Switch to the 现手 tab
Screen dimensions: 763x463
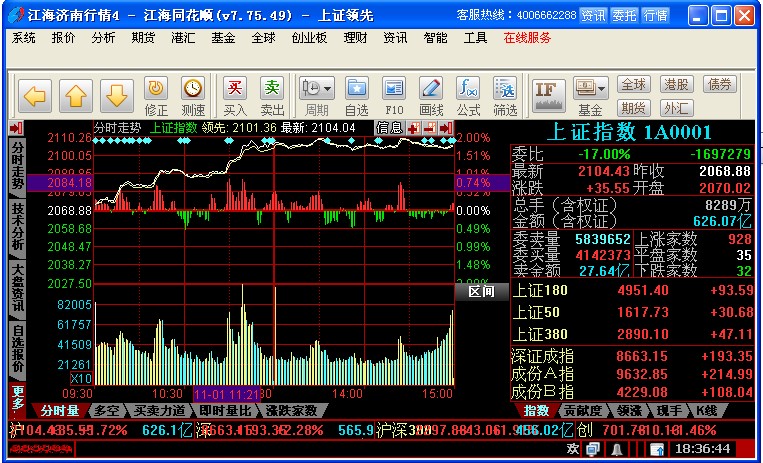pyautogui.click(x=669, y=410)
